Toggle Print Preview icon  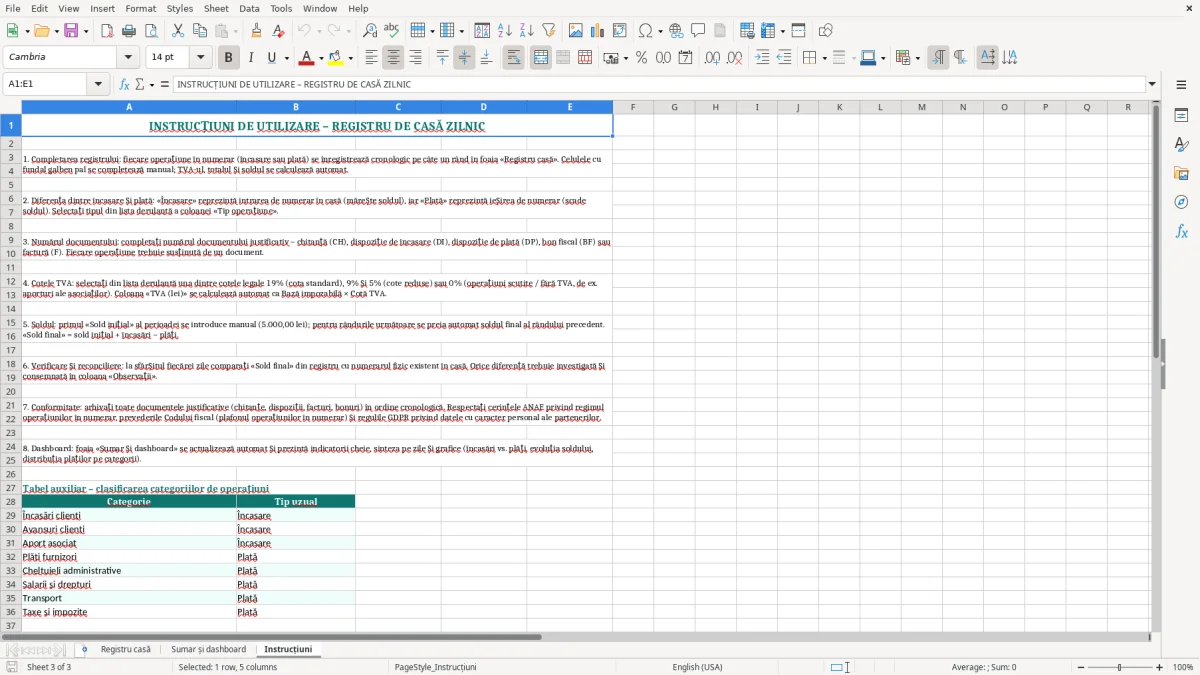click(x=151, y=31)
